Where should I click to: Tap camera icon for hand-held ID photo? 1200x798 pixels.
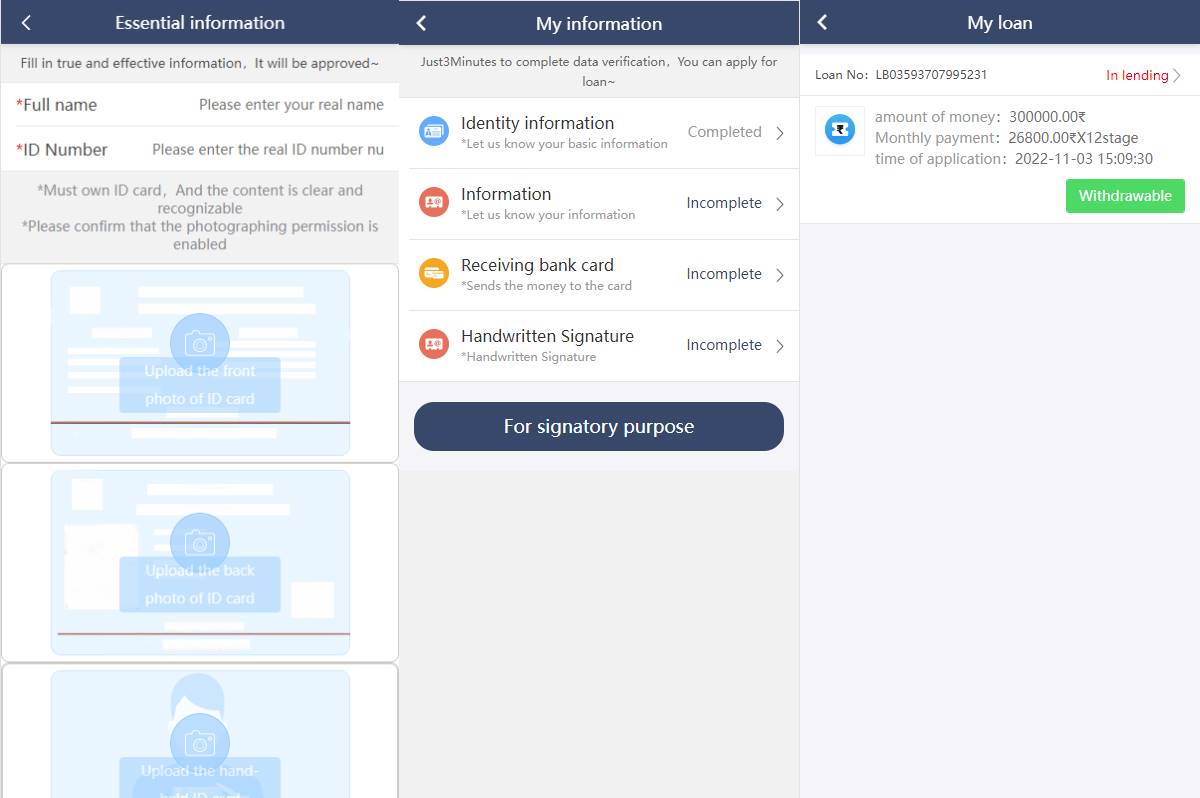click(x=200, y=743)
